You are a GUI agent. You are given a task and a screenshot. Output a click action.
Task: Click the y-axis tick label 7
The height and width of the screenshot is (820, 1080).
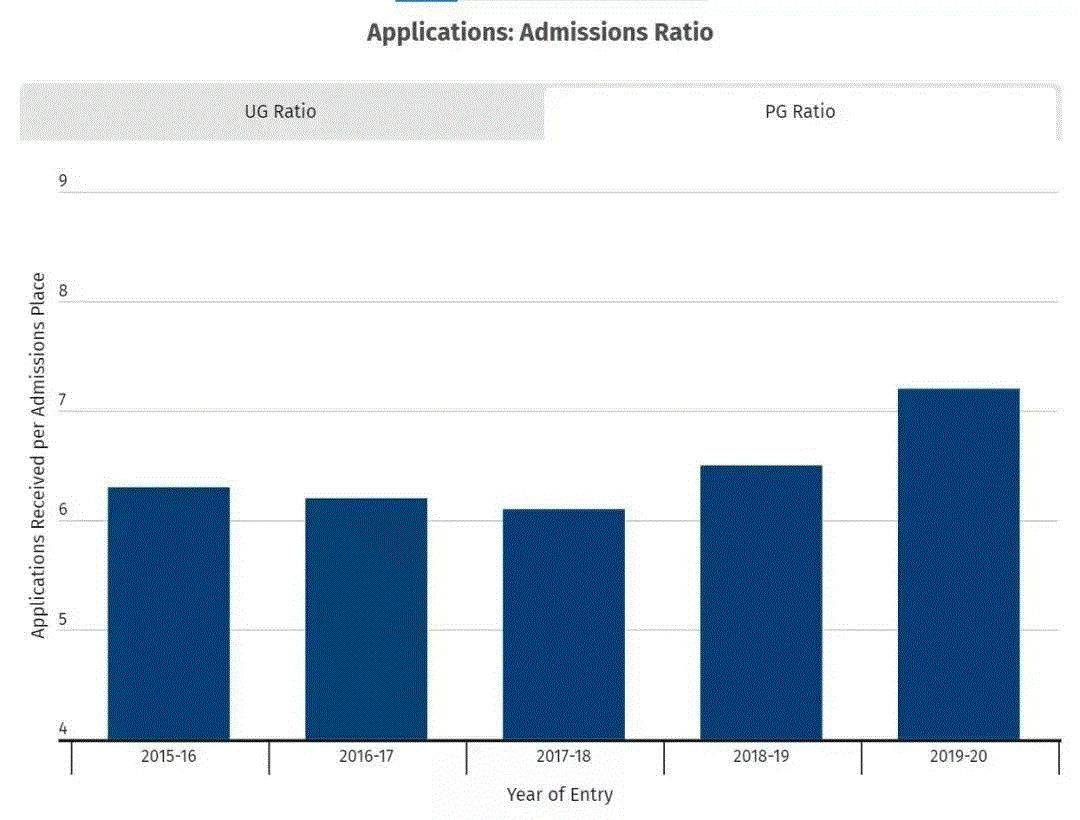click(63, 400)
